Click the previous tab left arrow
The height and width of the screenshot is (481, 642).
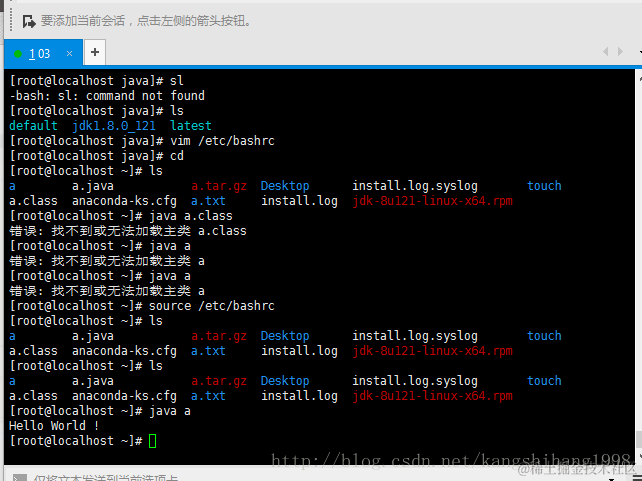pos(606,52)
